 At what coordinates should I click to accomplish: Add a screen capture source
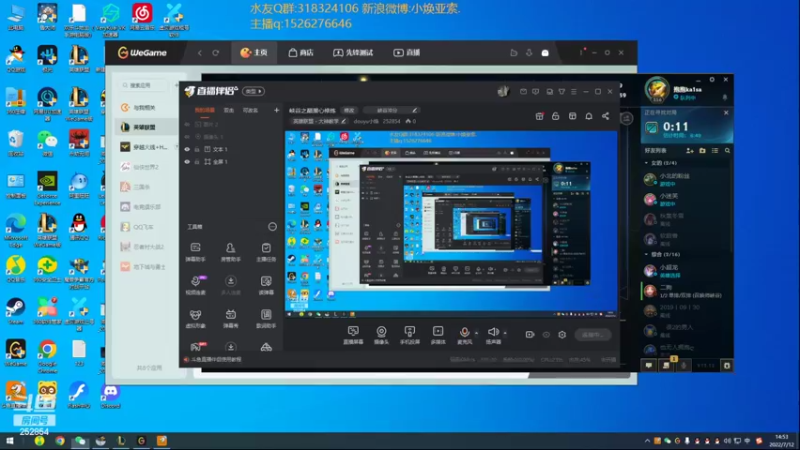(353, 335)
